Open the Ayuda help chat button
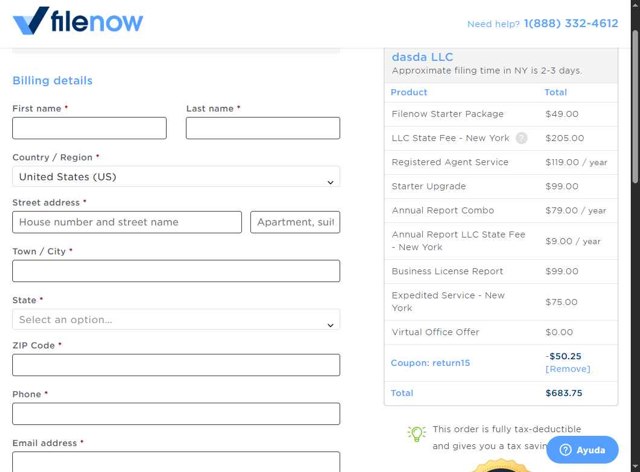 click(x=582, y=450)
